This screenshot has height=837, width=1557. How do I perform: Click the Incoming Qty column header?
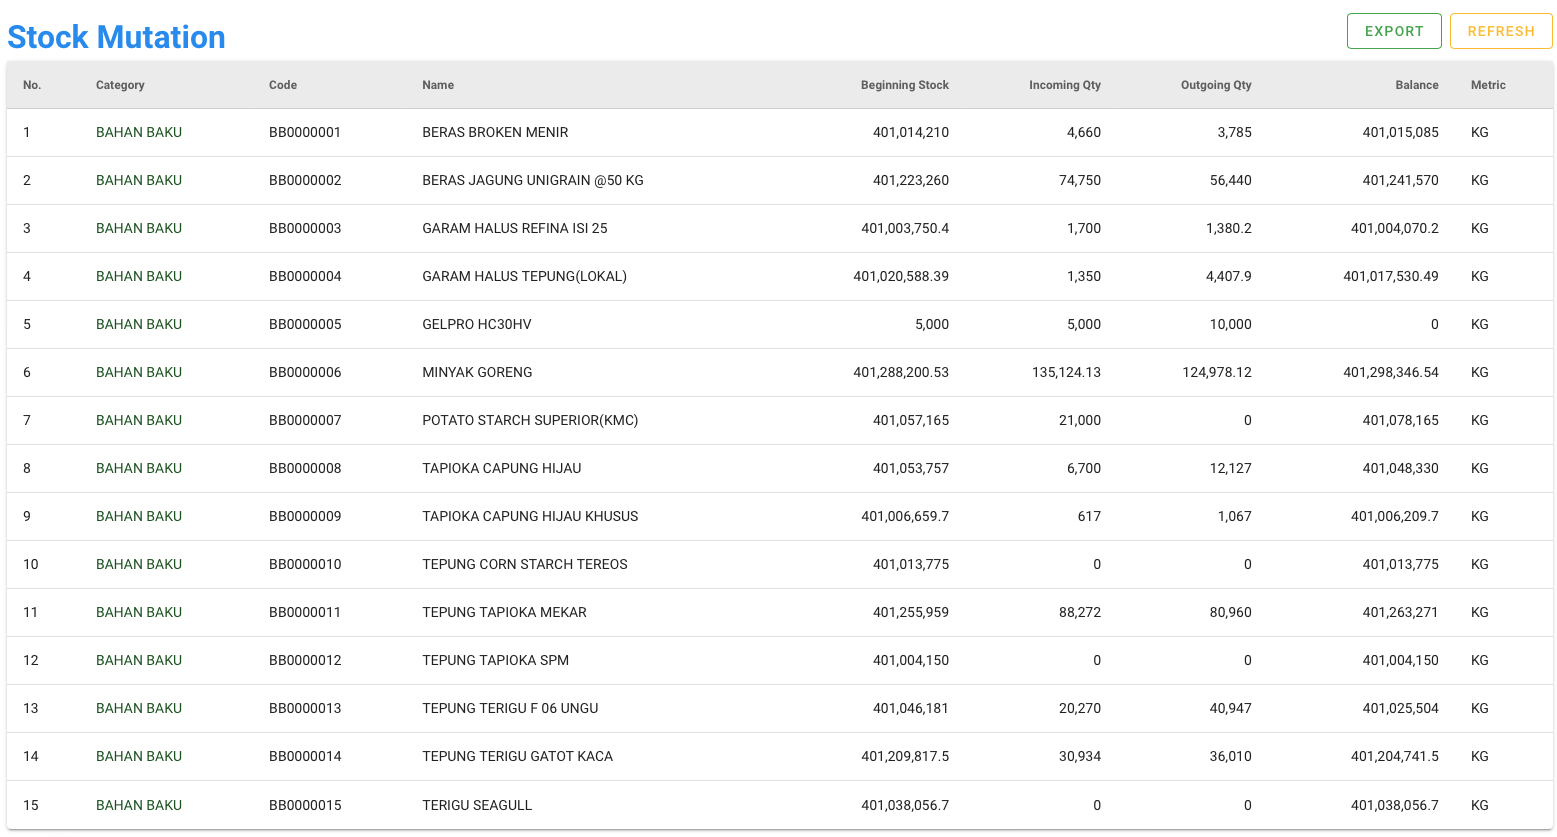(x=1064, y=85)
